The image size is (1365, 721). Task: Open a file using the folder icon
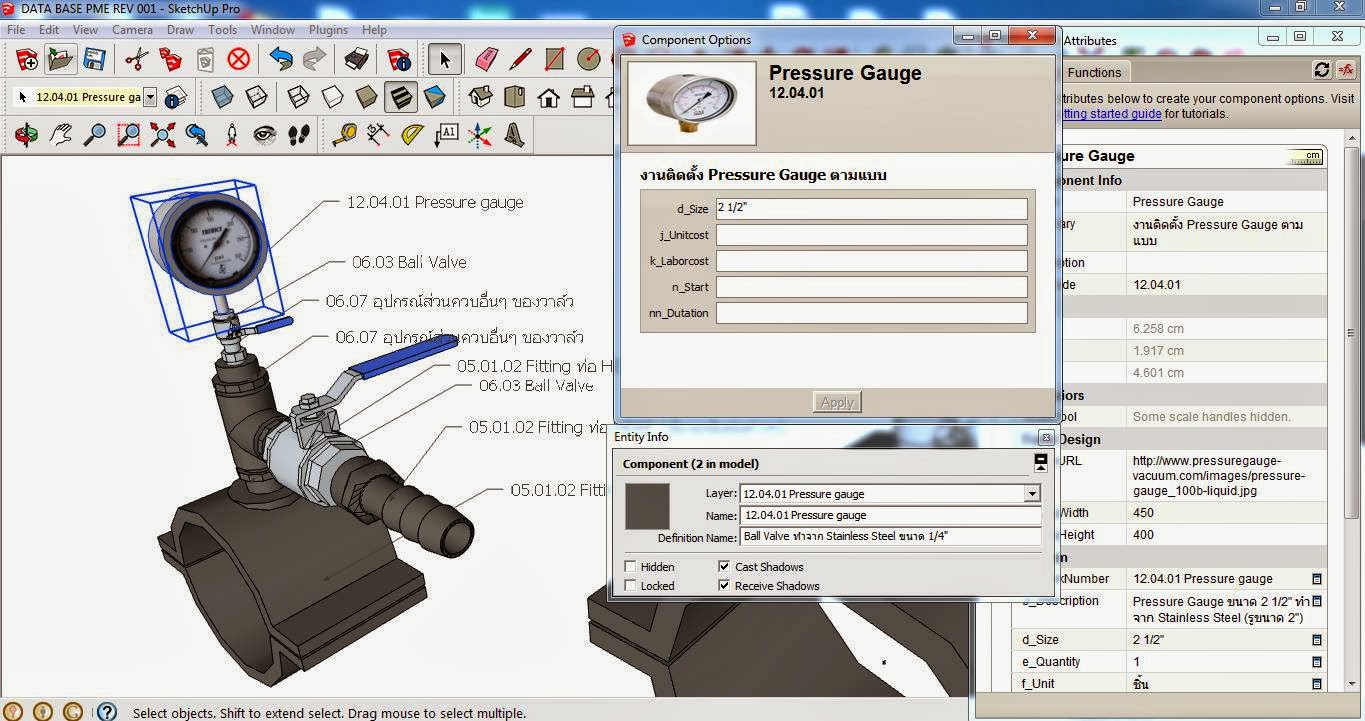(x=61, y=60)
